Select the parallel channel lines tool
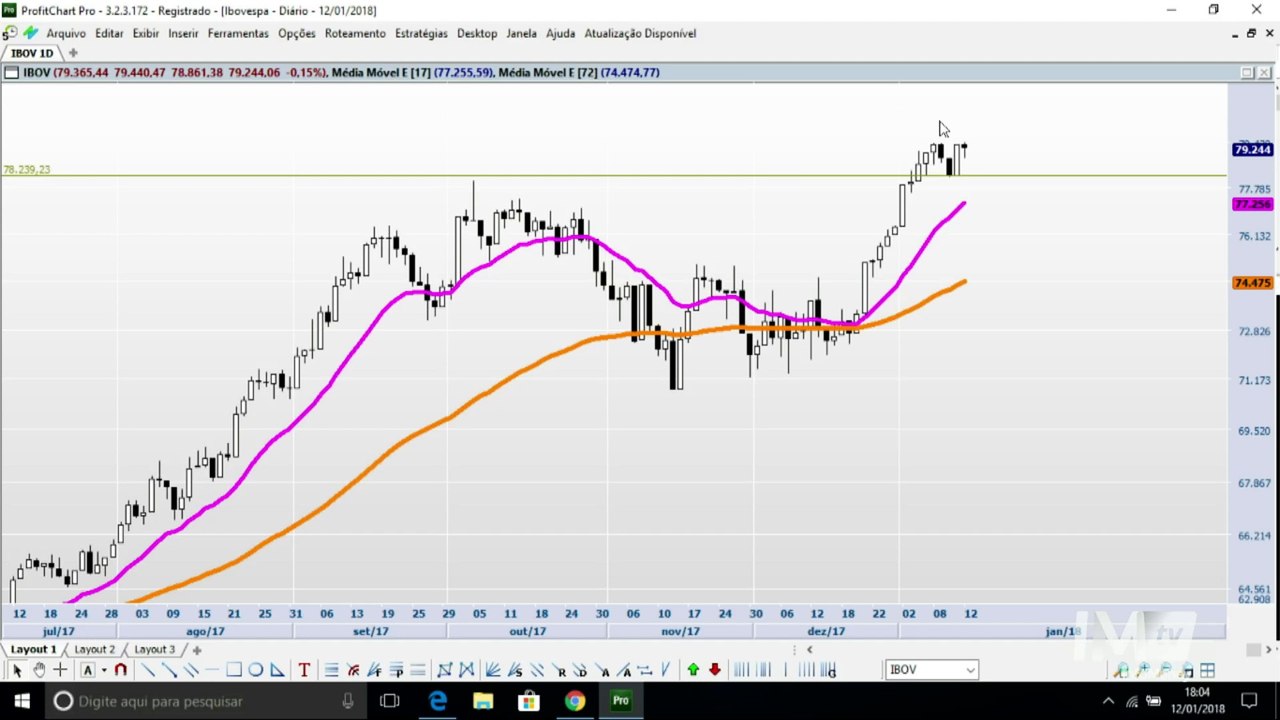This screenshot has height=720, width=1280. tap(190, 670)
